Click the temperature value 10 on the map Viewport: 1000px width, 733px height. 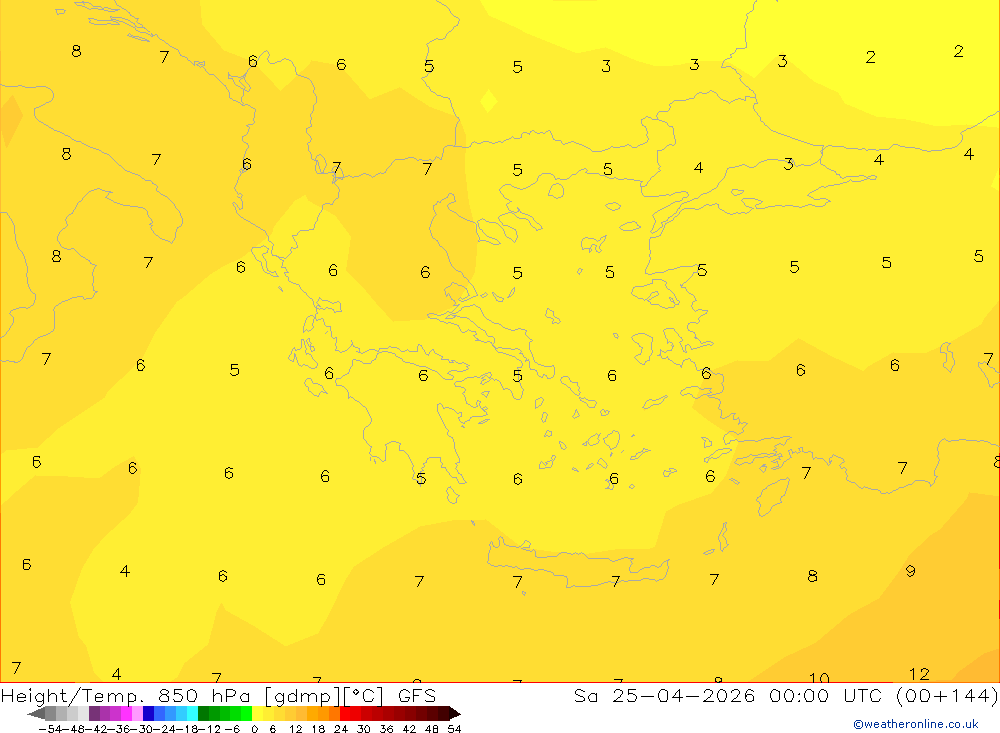819,677
